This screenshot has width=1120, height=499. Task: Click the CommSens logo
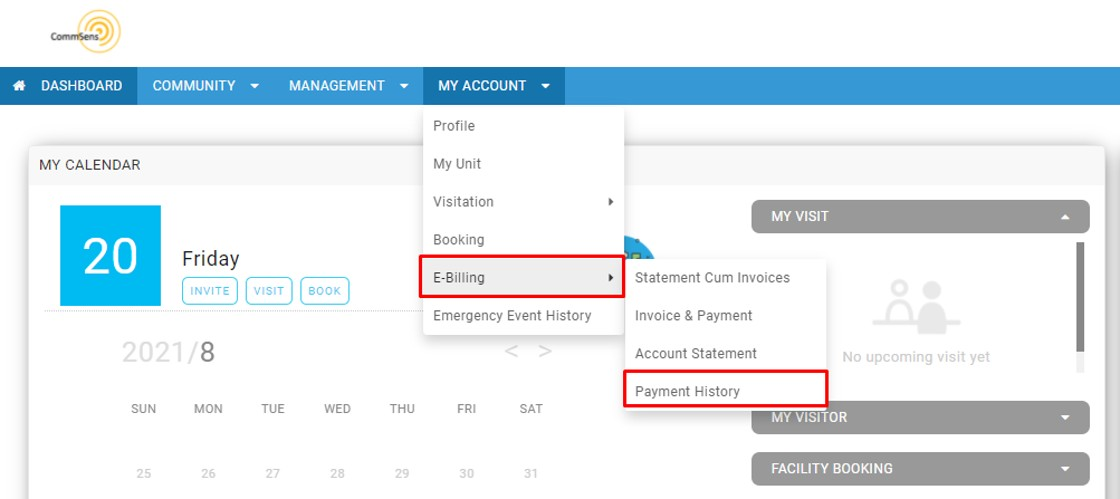[86, 31]
